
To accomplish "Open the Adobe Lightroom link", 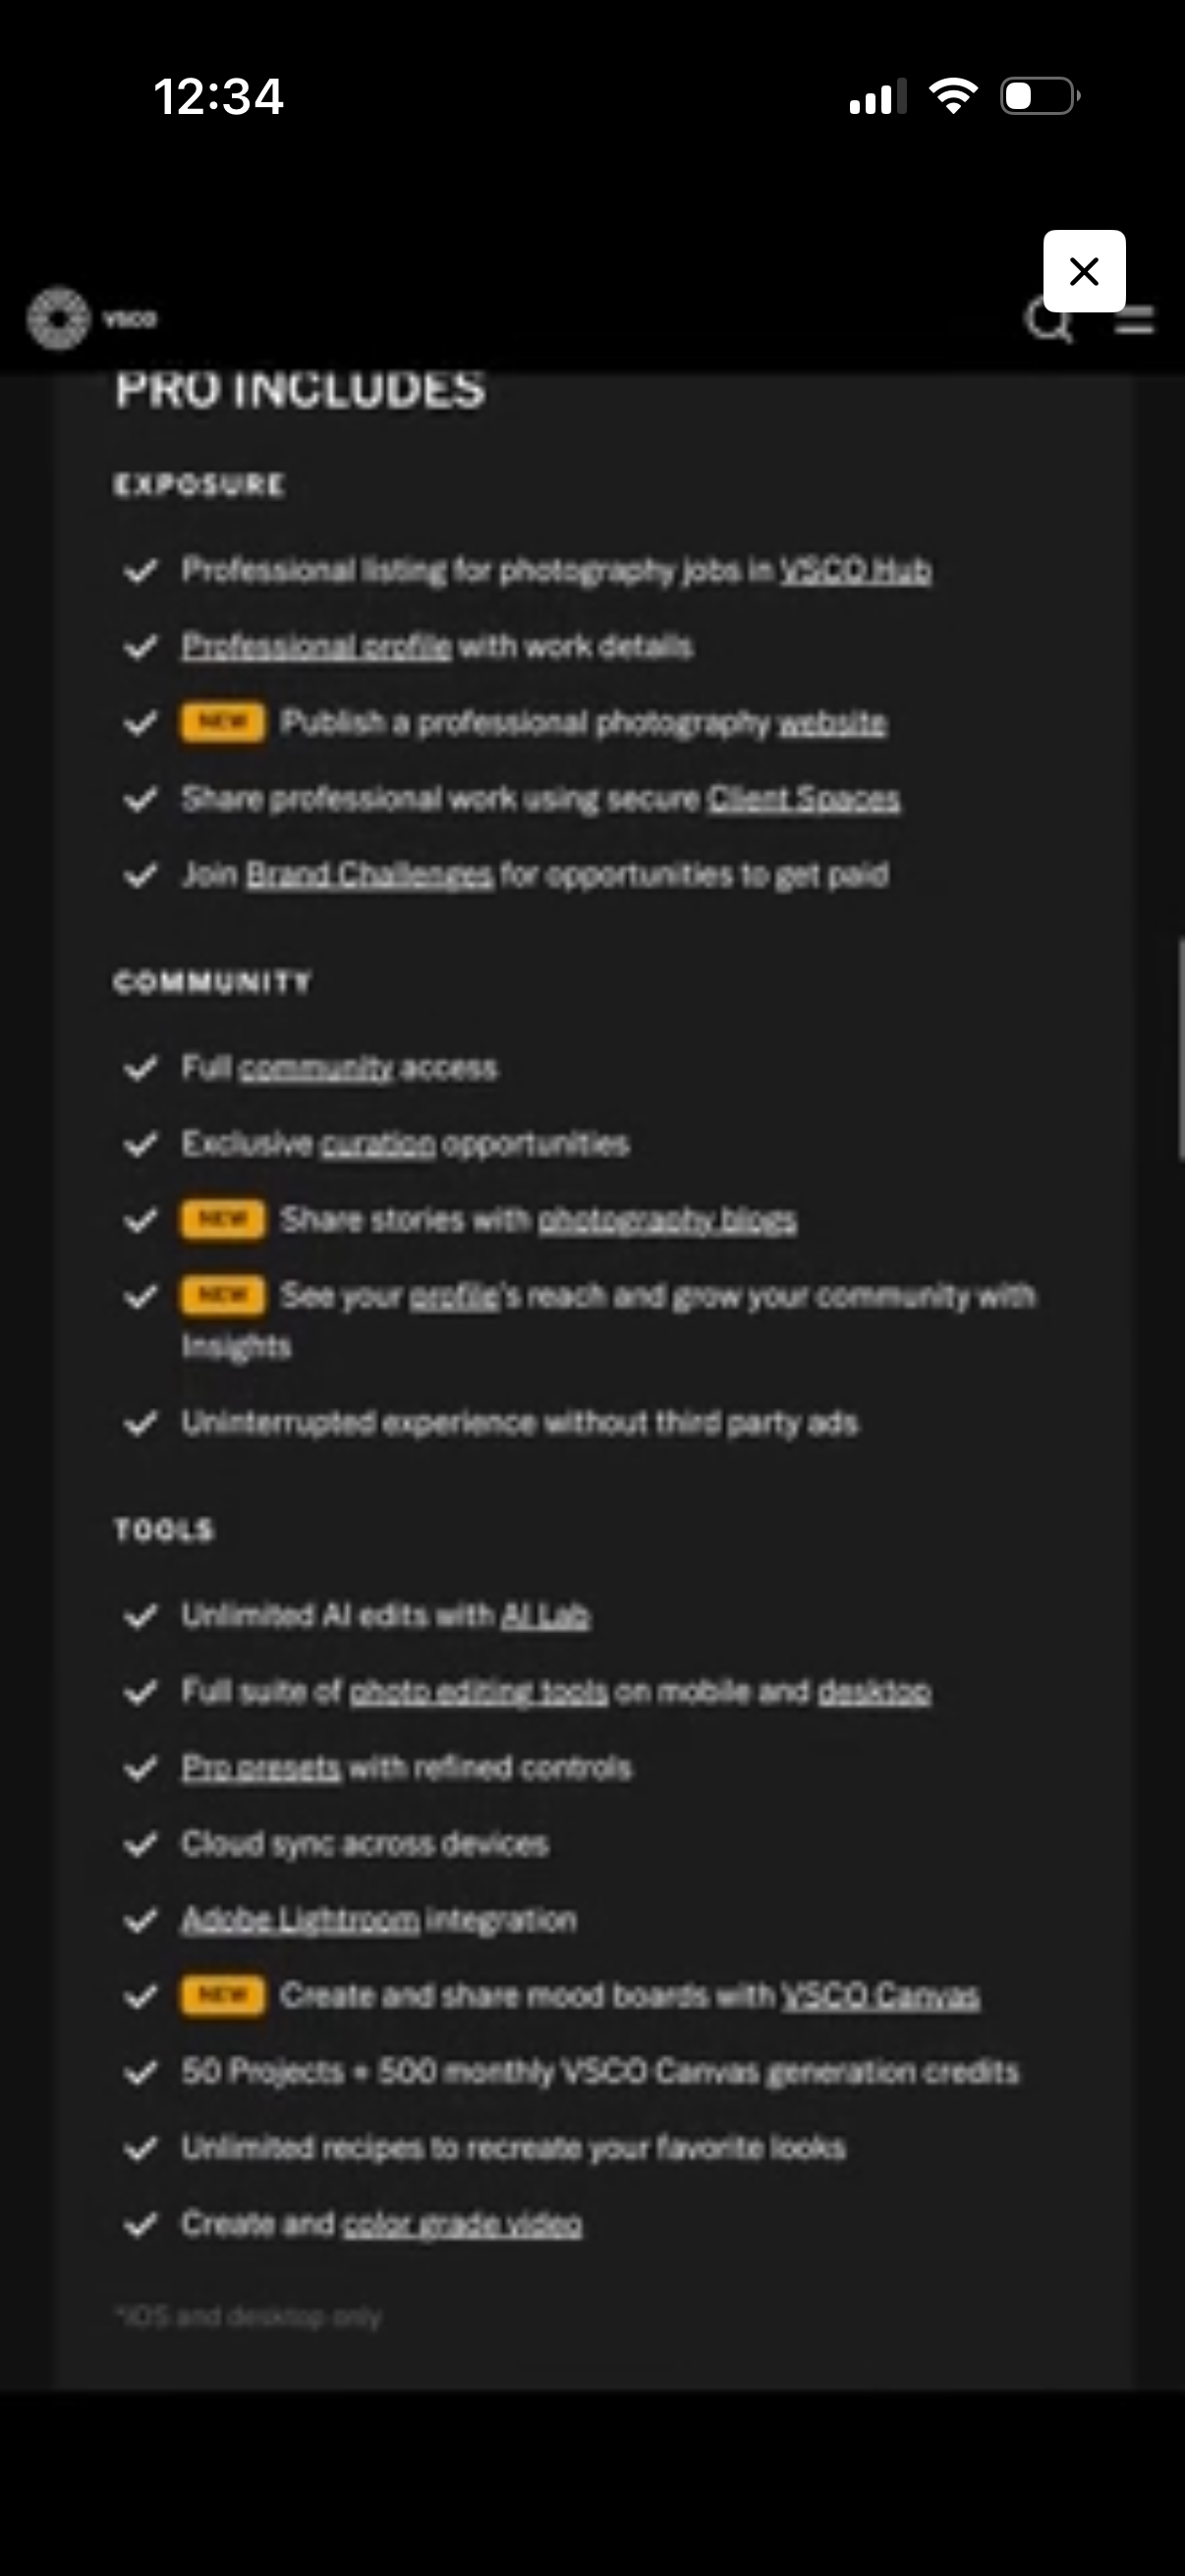I will (300, 1920).
